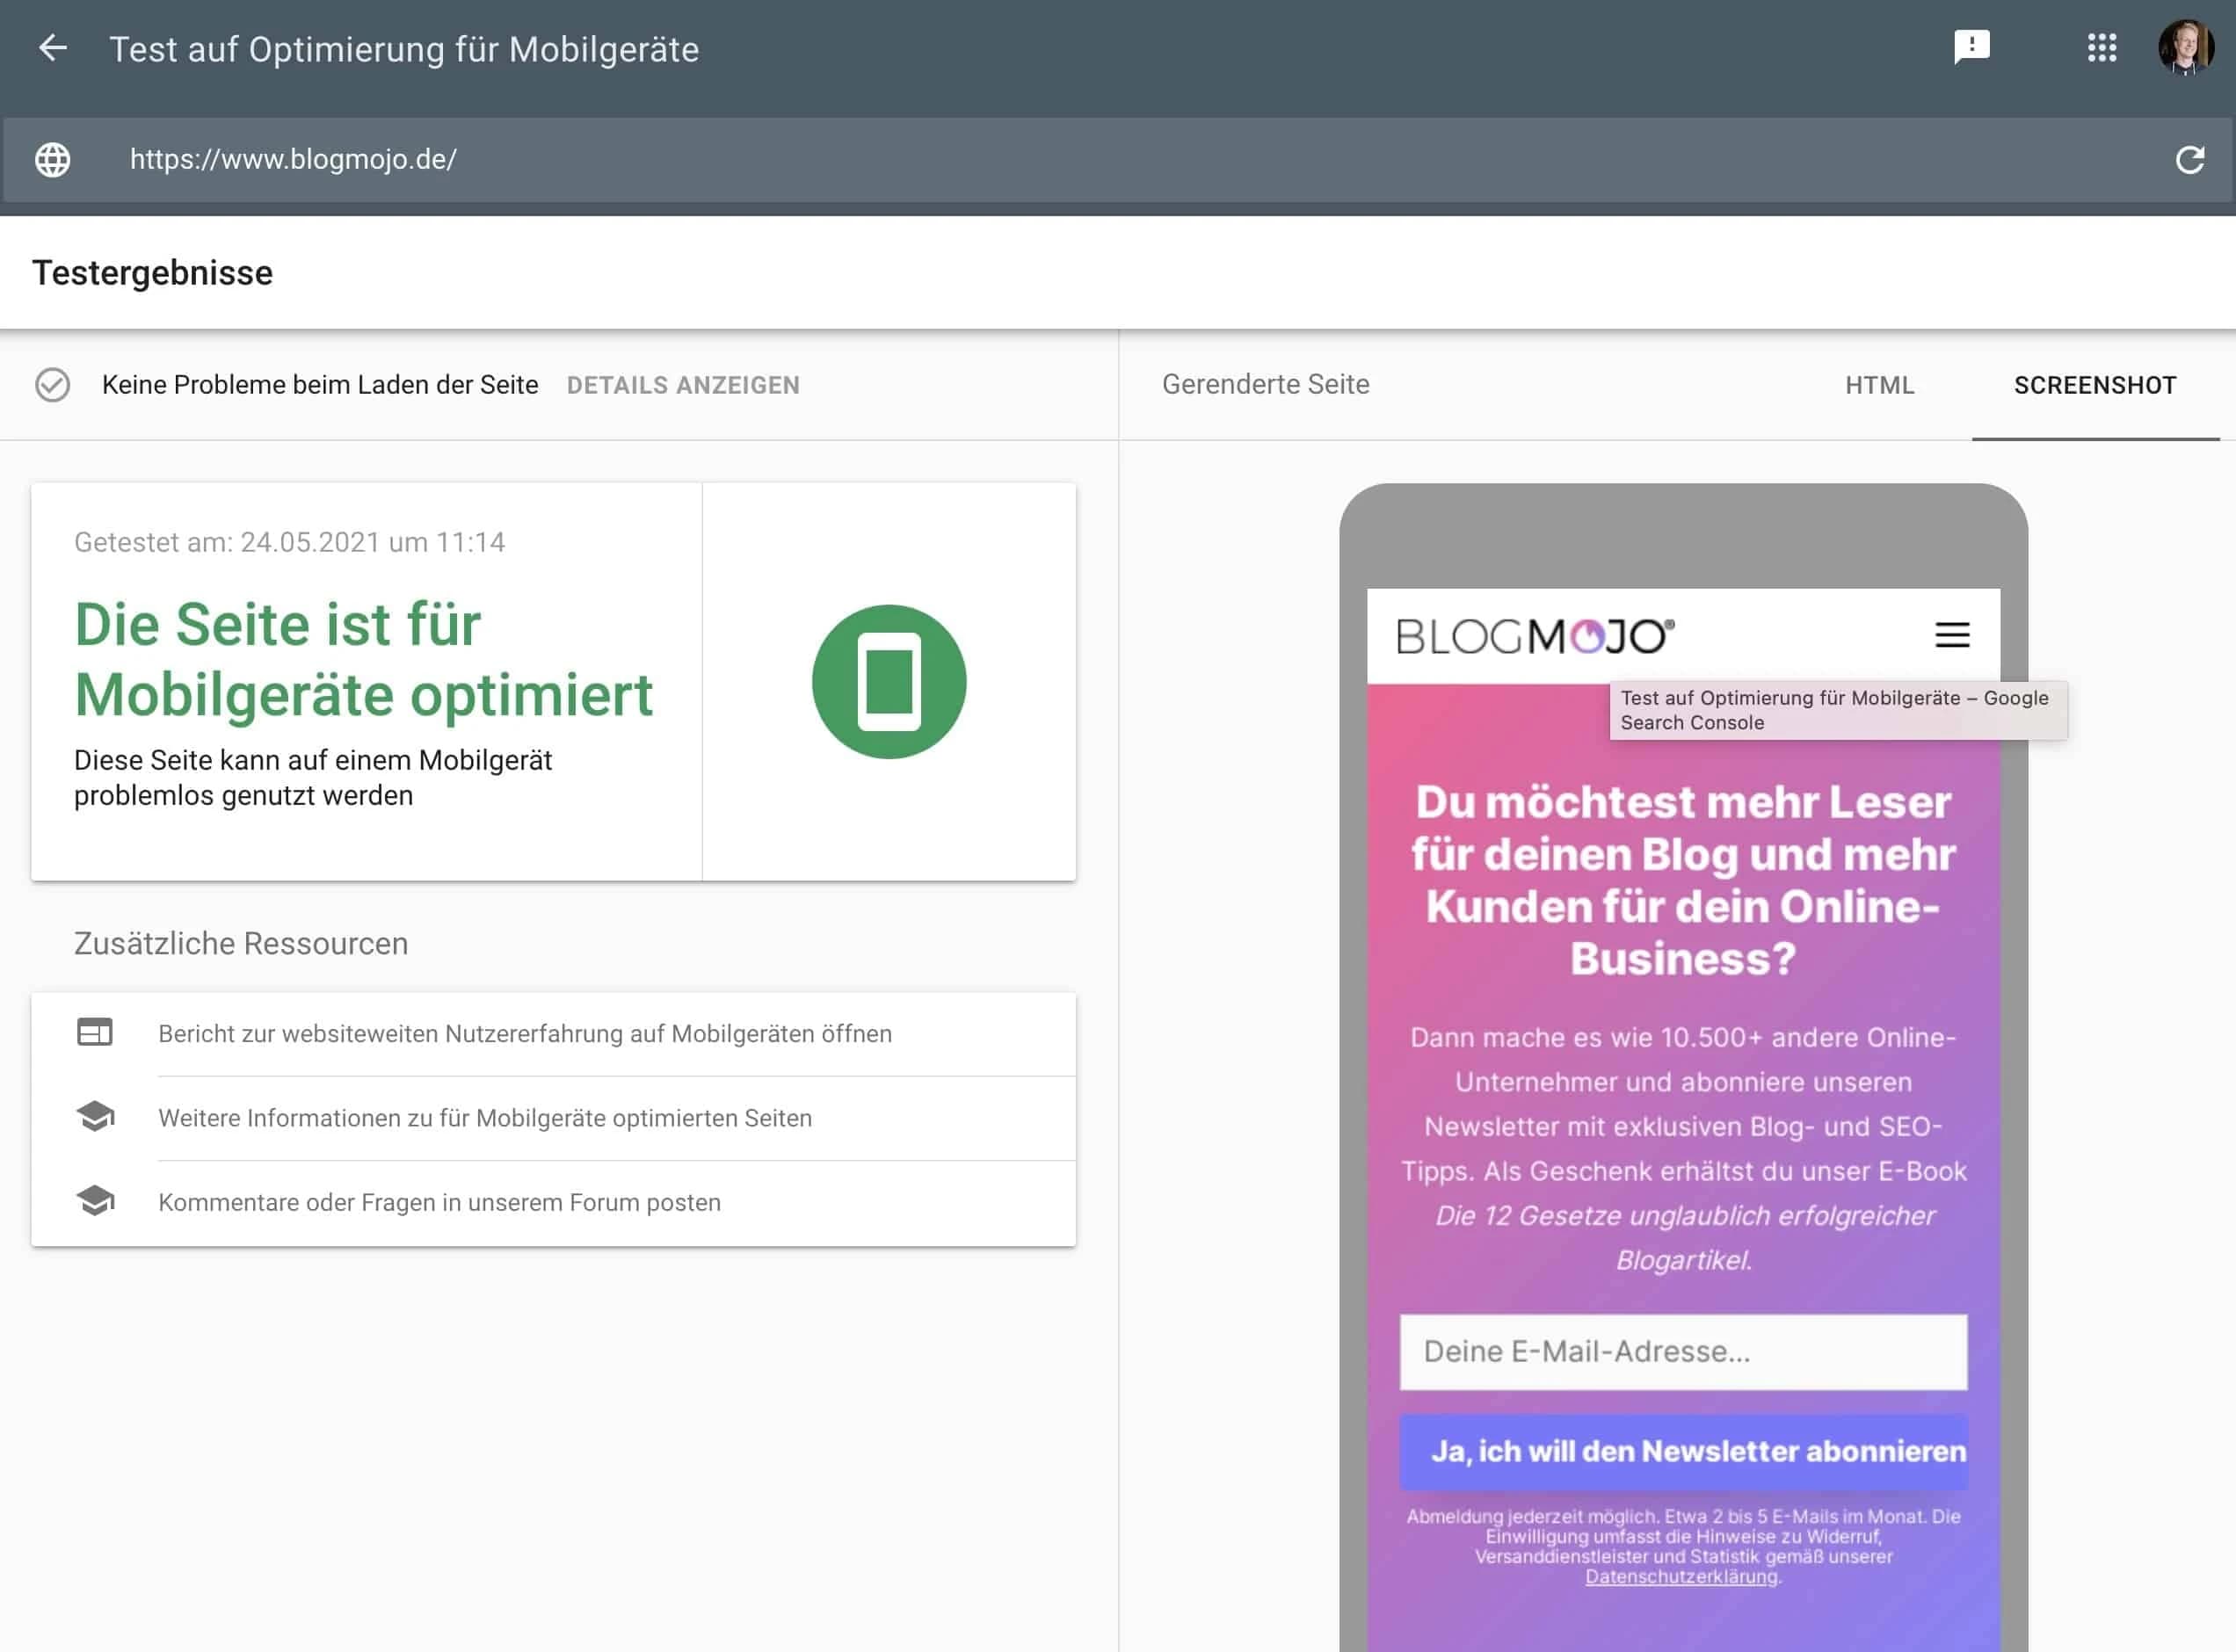Click the back arrow to leave test results
The width and height of the screenshot is (2236, 1652).
pos(53,48)
